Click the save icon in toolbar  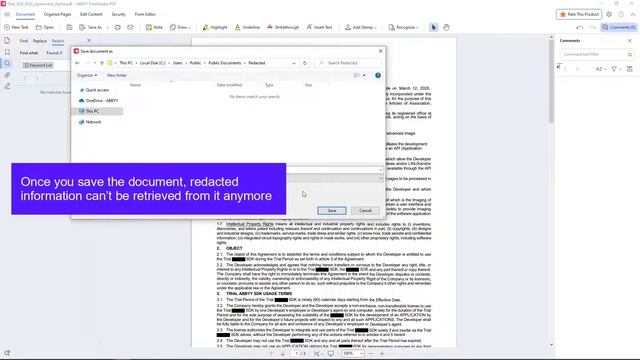[69, 27]
